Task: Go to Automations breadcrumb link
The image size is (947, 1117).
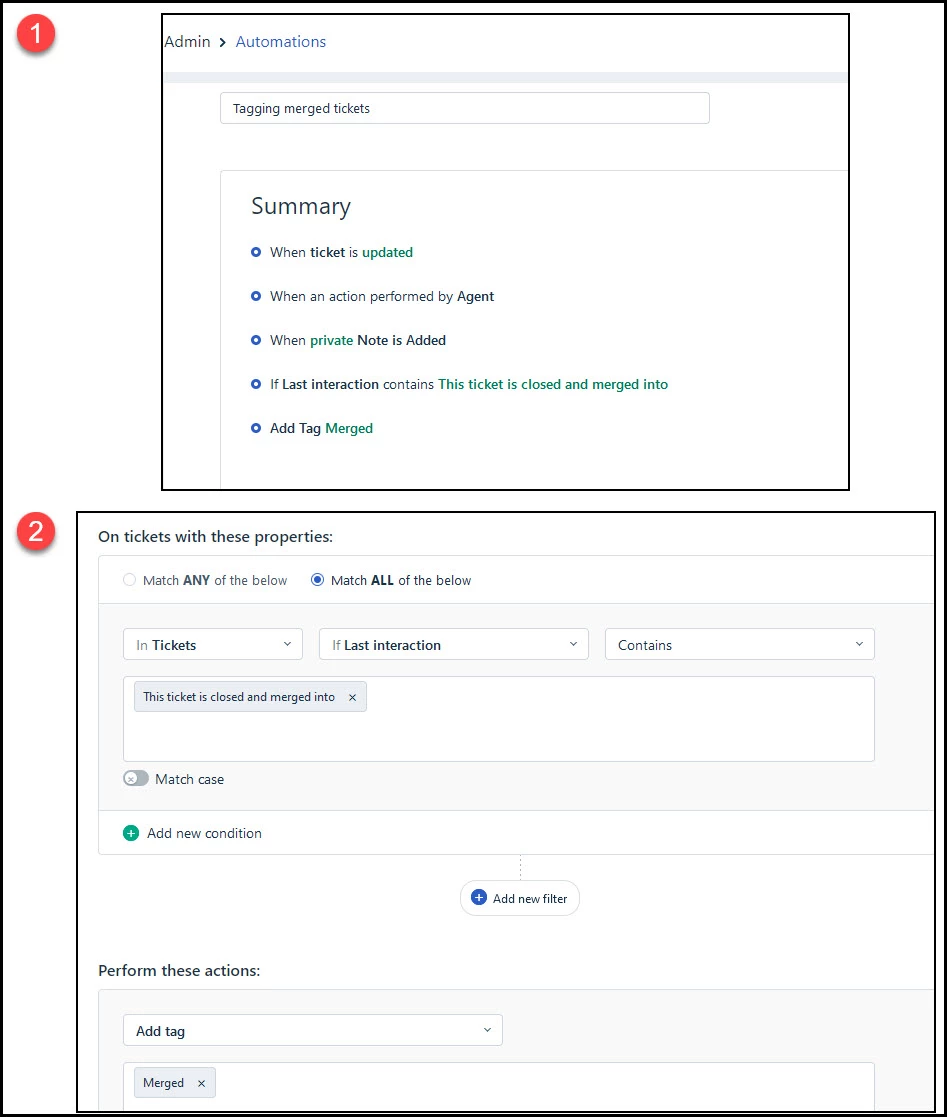Action: (281, 42)
